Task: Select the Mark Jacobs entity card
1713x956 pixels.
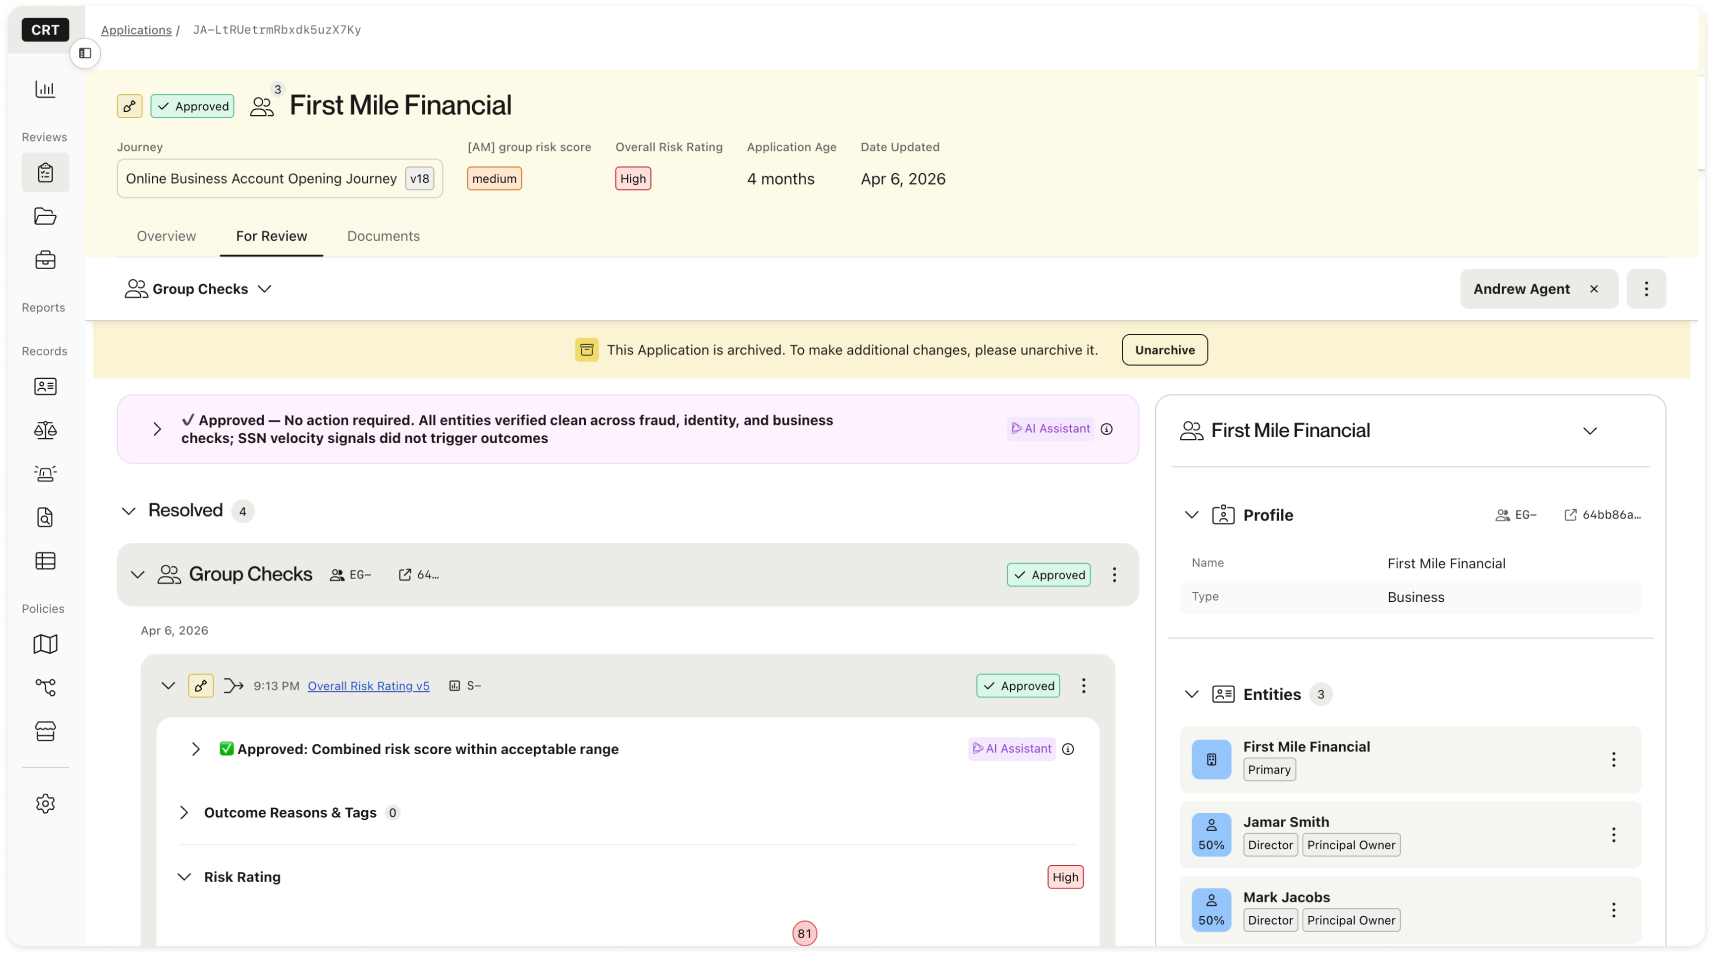Action: coord(1410,910)
